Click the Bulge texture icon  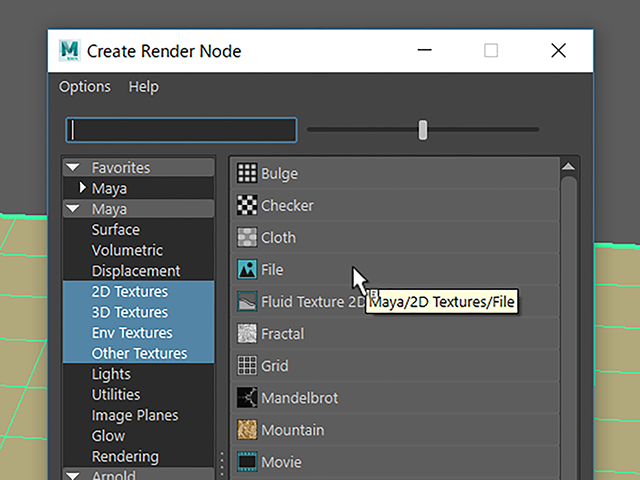[x=247, y=173]
